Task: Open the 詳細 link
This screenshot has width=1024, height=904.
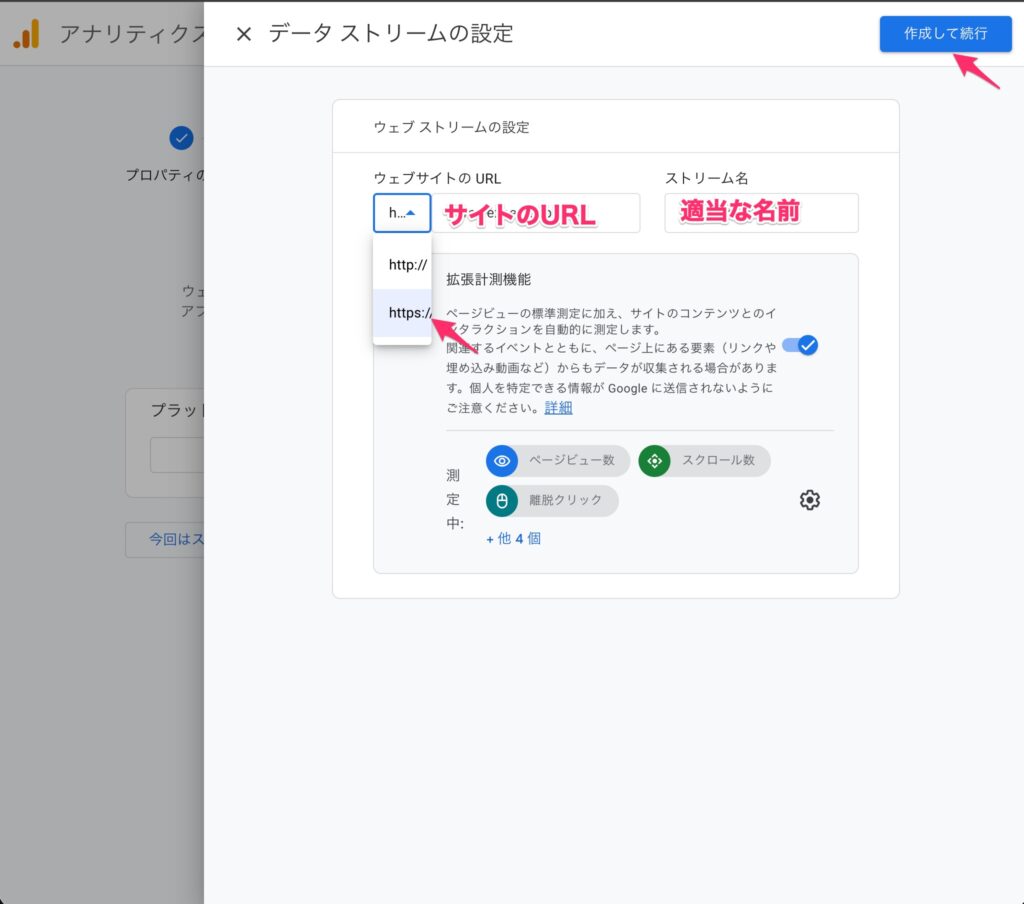Action: point(558,407)
